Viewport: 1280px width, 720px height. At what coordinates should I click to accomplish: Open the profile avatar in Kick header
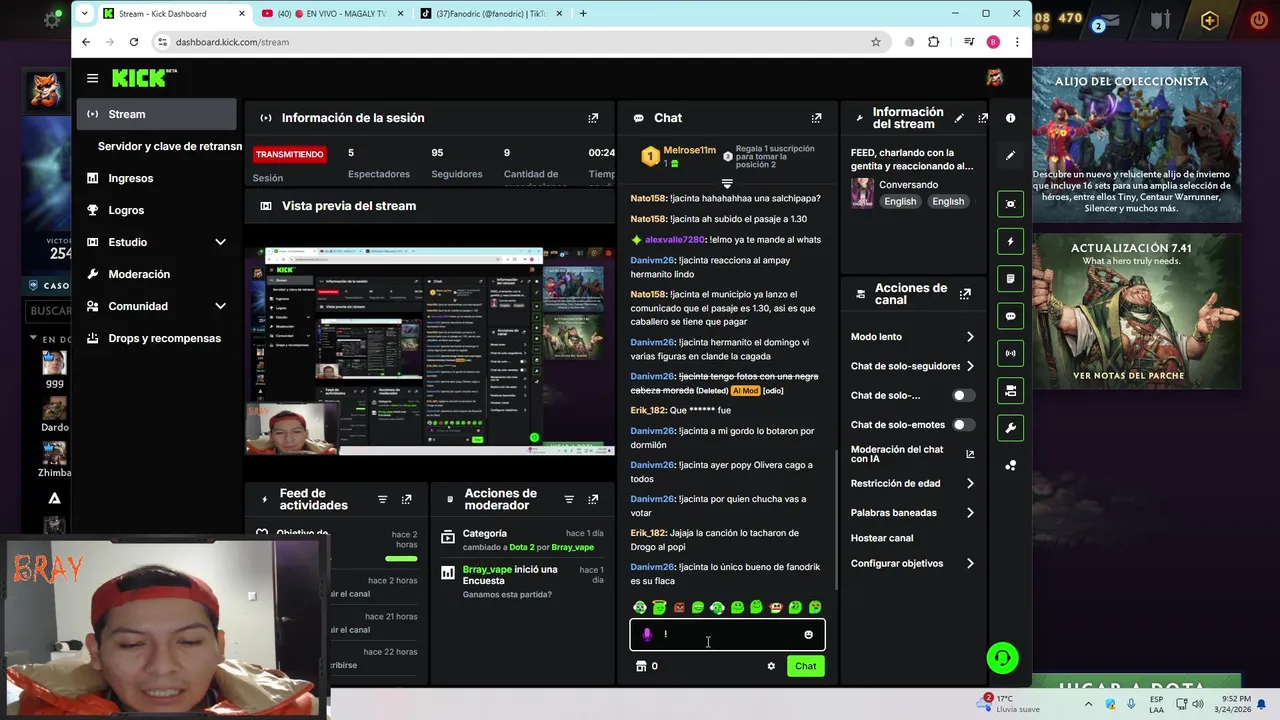(994, 78)
